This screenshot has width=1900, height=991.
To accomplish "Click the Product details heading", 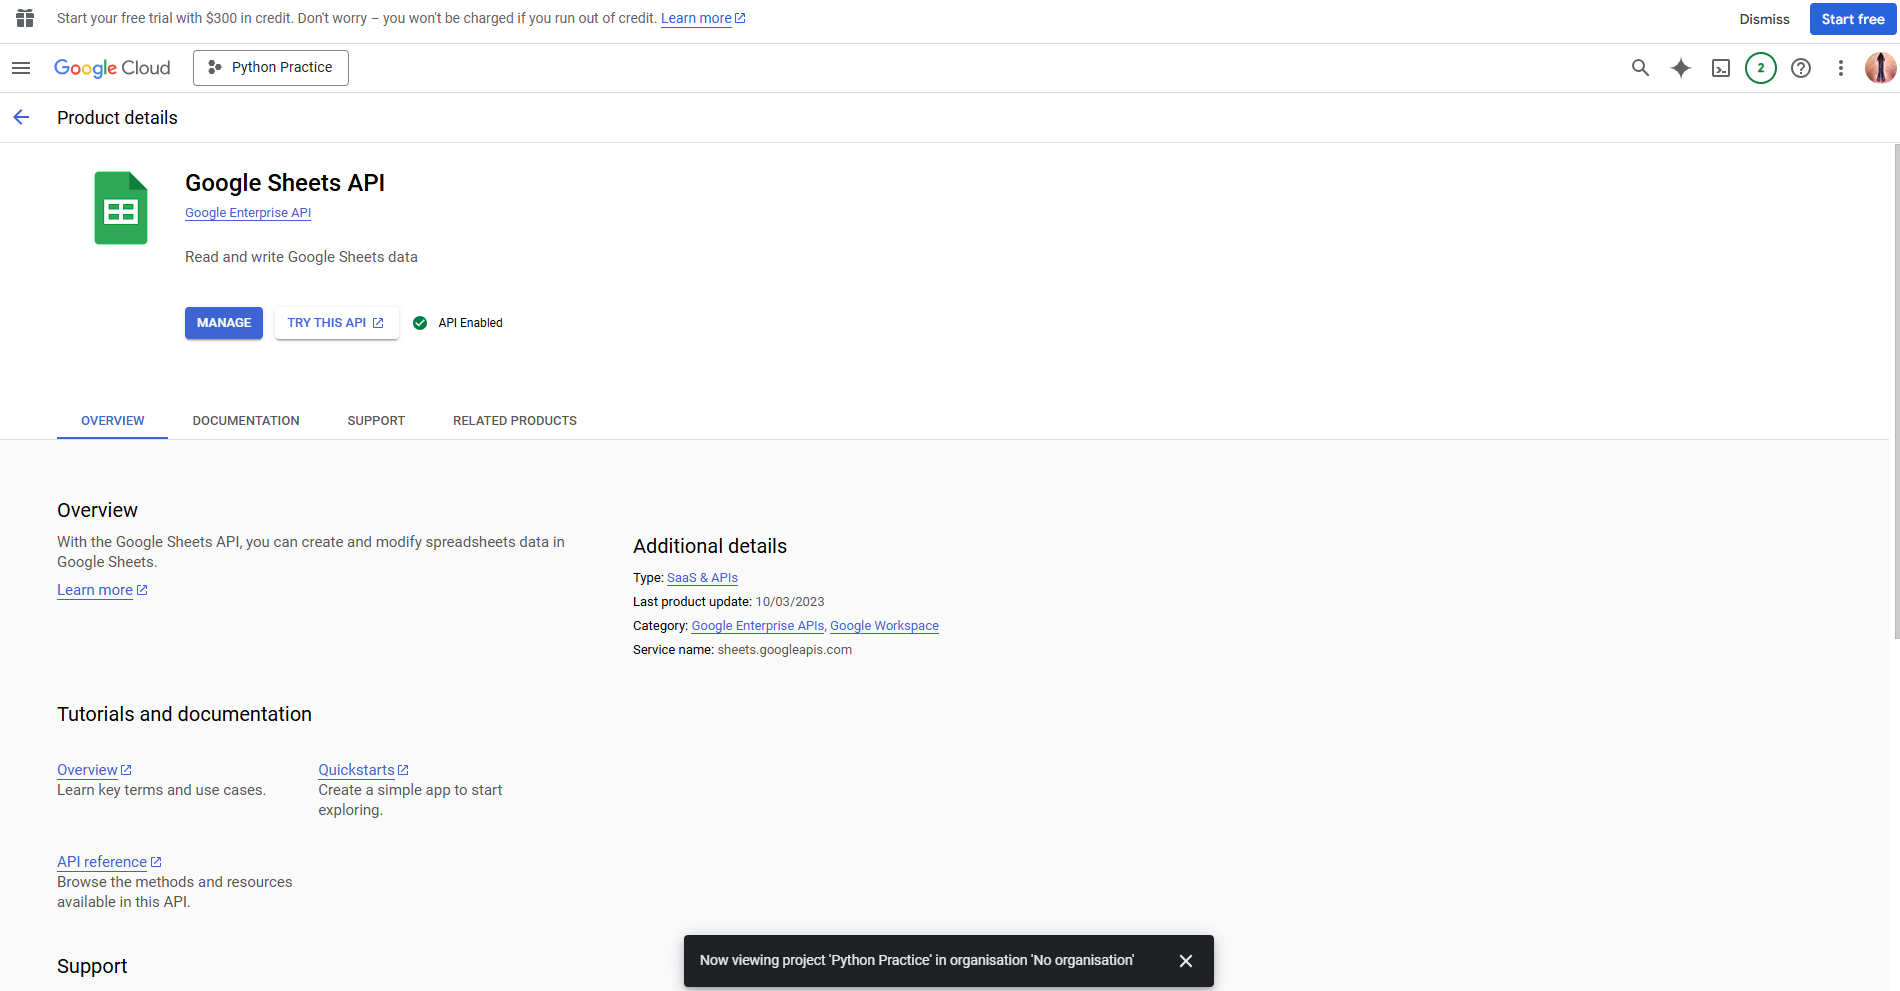I will click(117, 118).
